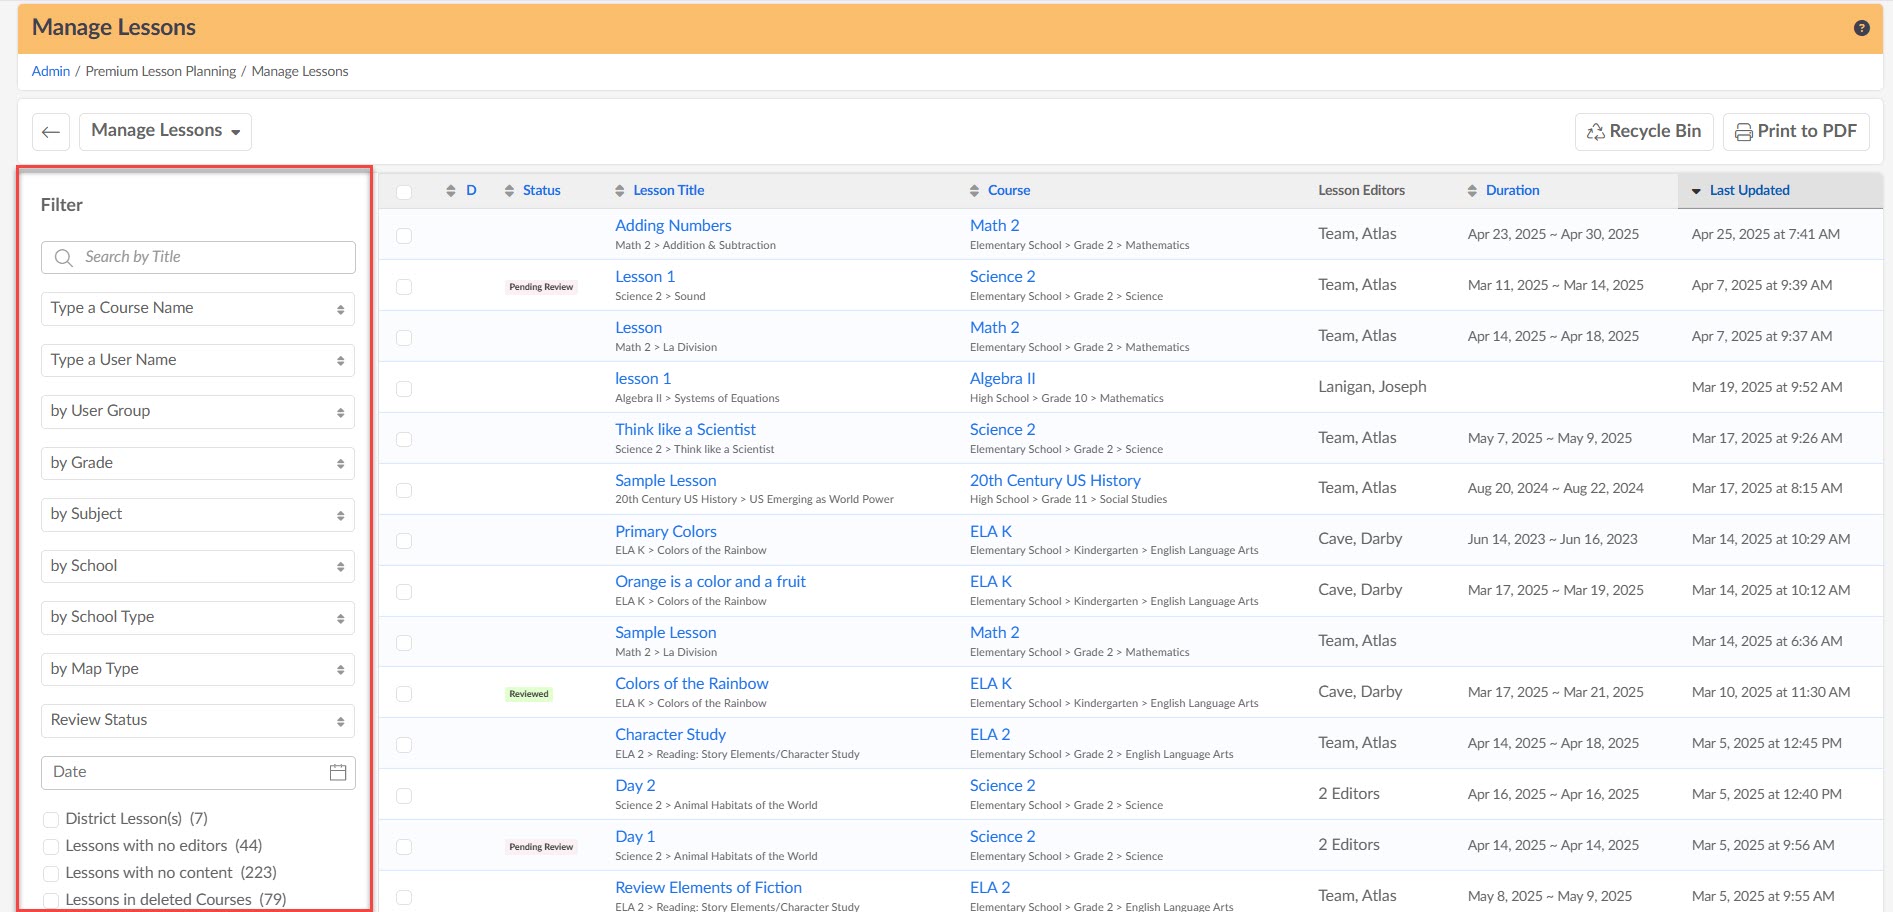Image resolution: width=1893 pixels, height=912 pixels.
Task: Click Pending Review badge on Day 1 row
Action: pos(541,847)
